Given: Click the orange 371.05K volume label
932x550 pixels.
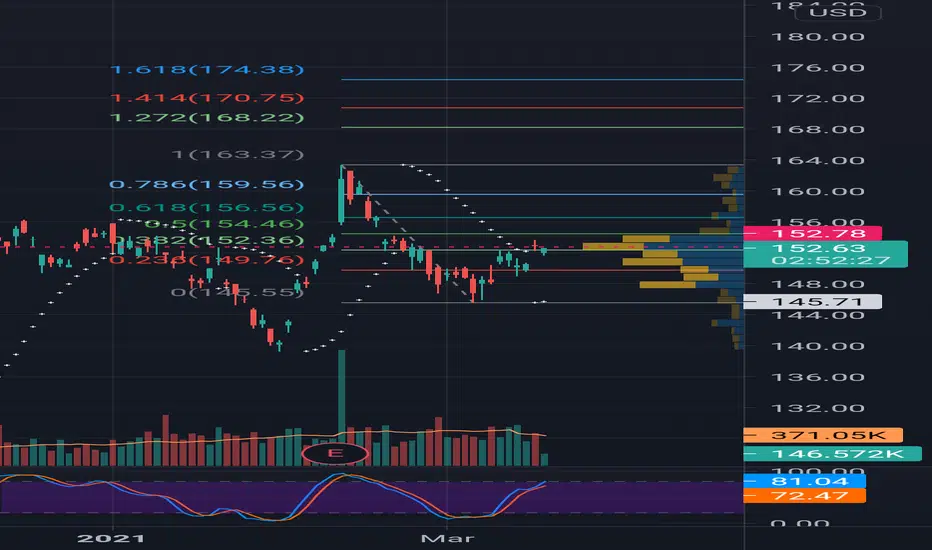Looking at the screenshot, I should click(x=823, y=435).
